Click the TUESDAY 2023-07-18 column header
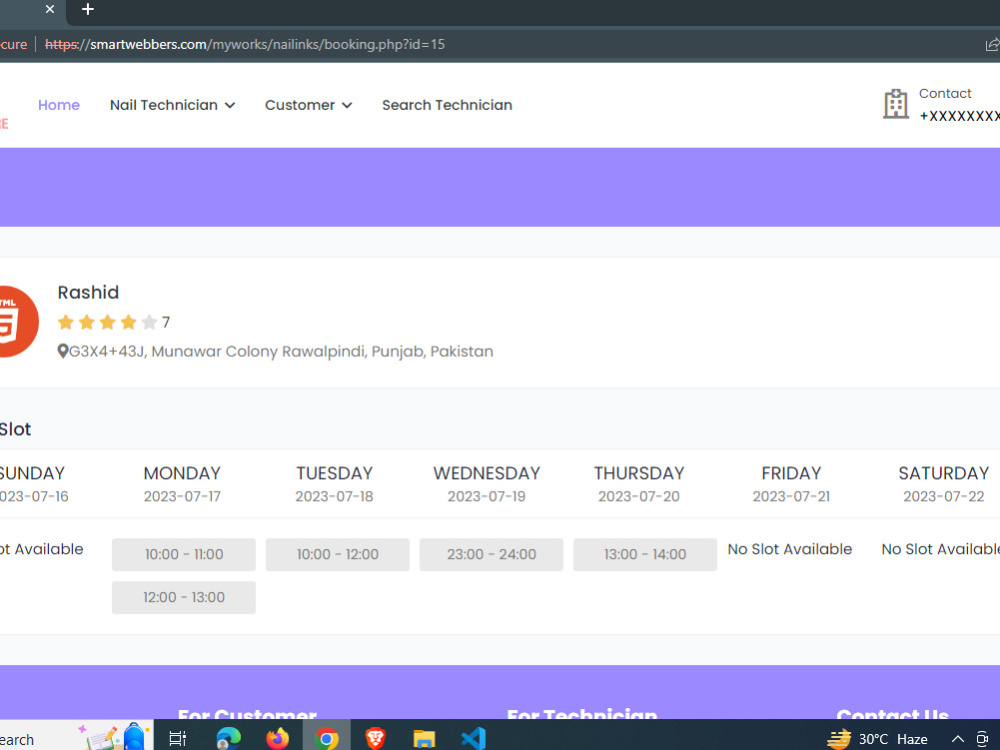Image resolution: width=1000 pixels, height=750 pixels. [334, 484]
